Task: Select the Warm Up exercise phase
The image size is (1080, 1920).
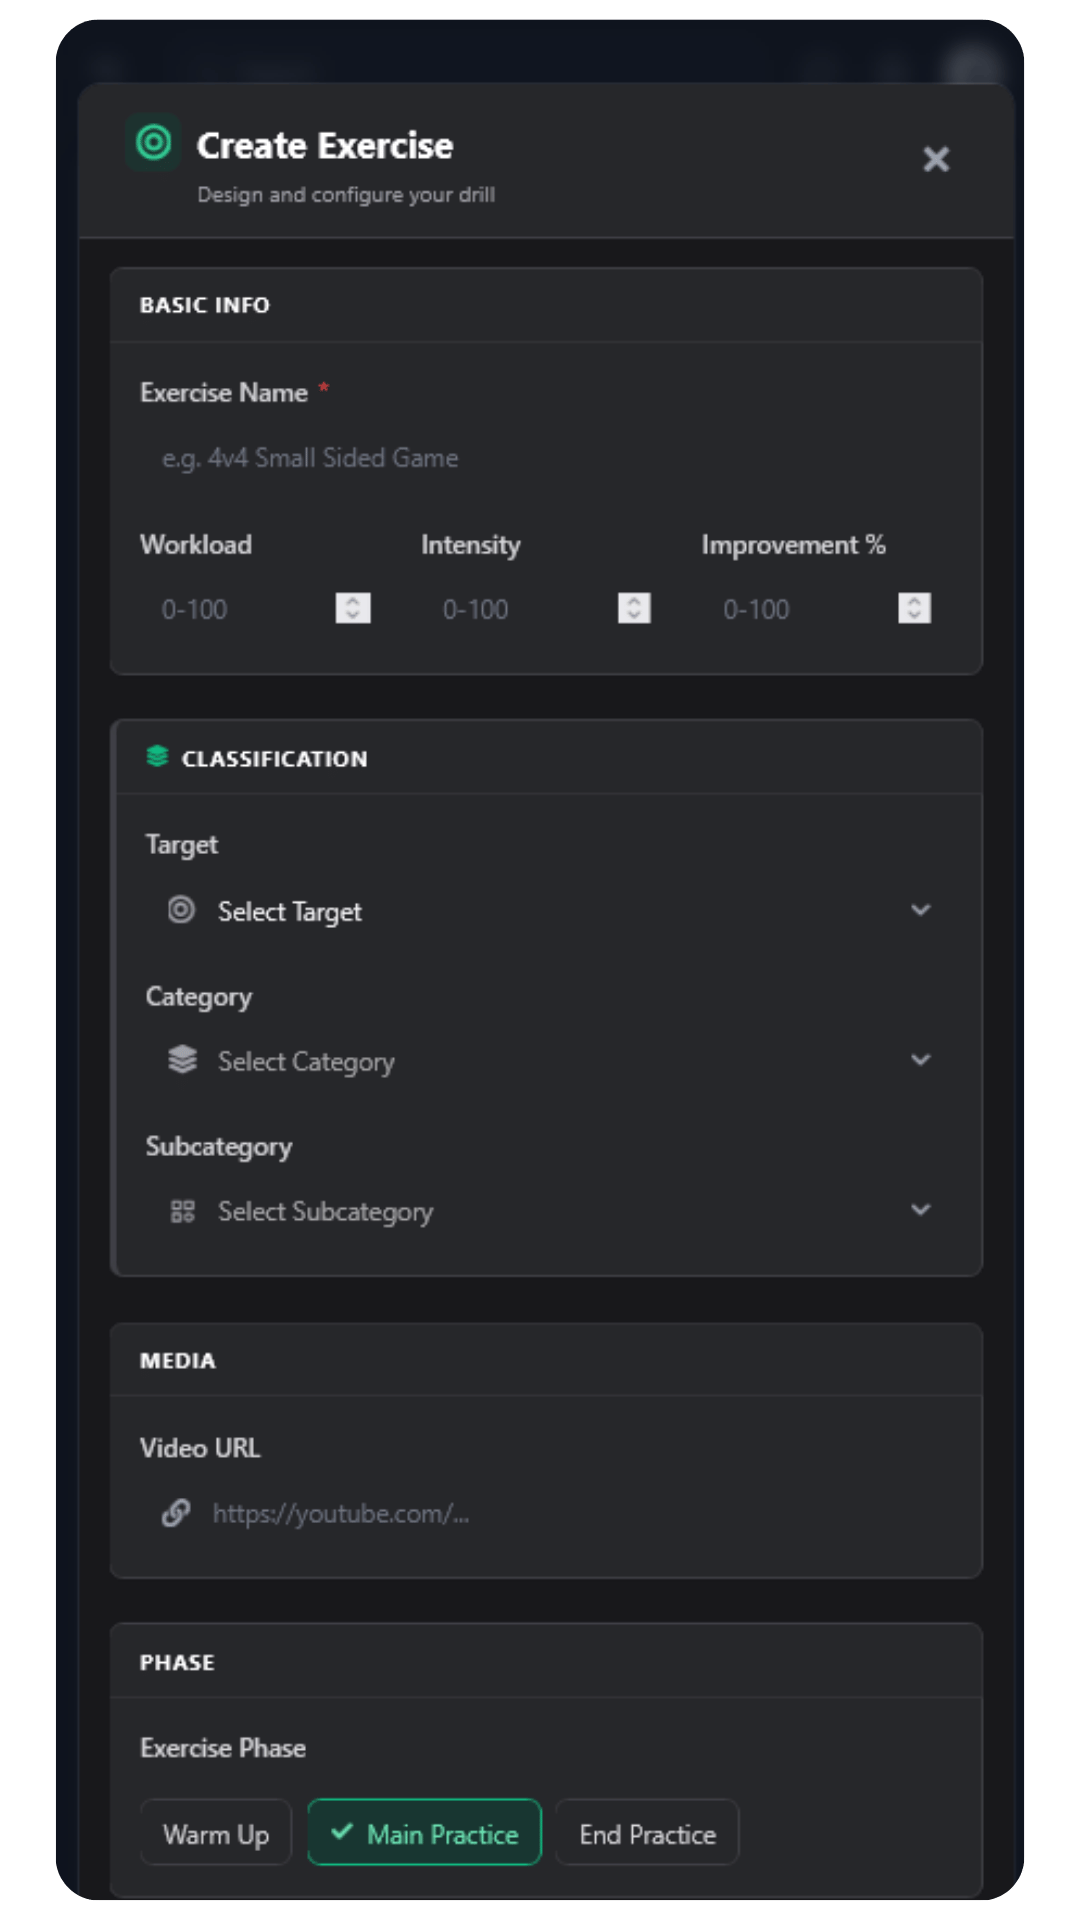Action: pos(215,1833)
